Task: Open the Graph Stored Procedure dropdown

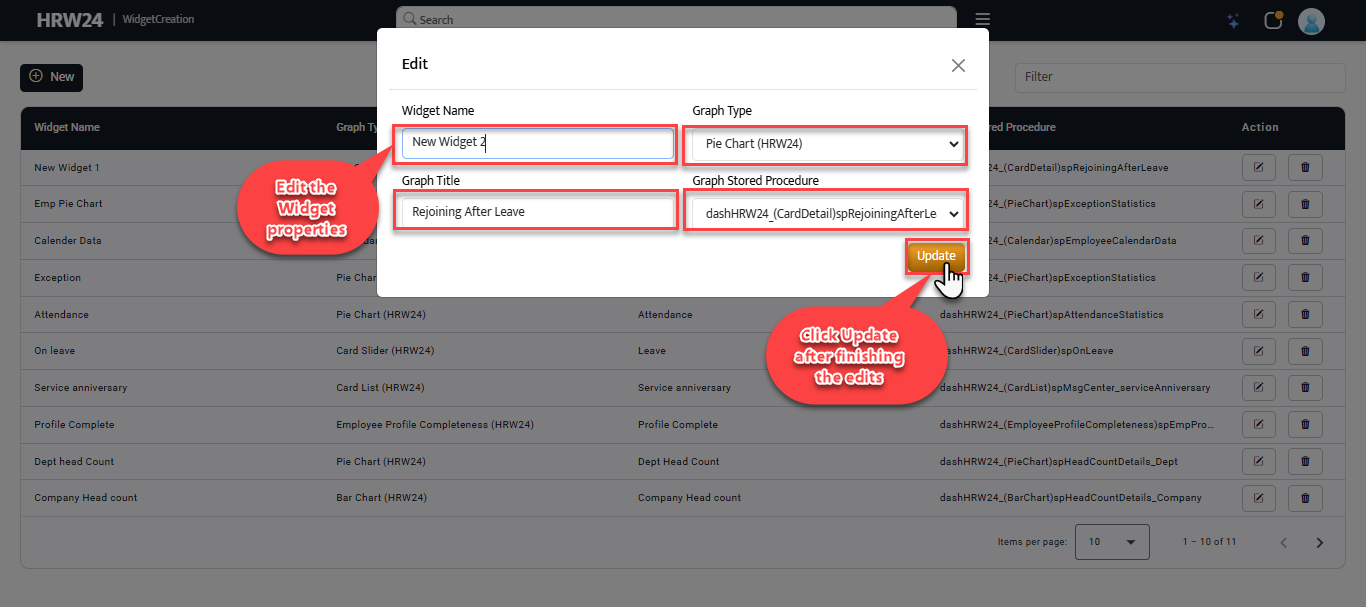Action: [x=827, y=213]
